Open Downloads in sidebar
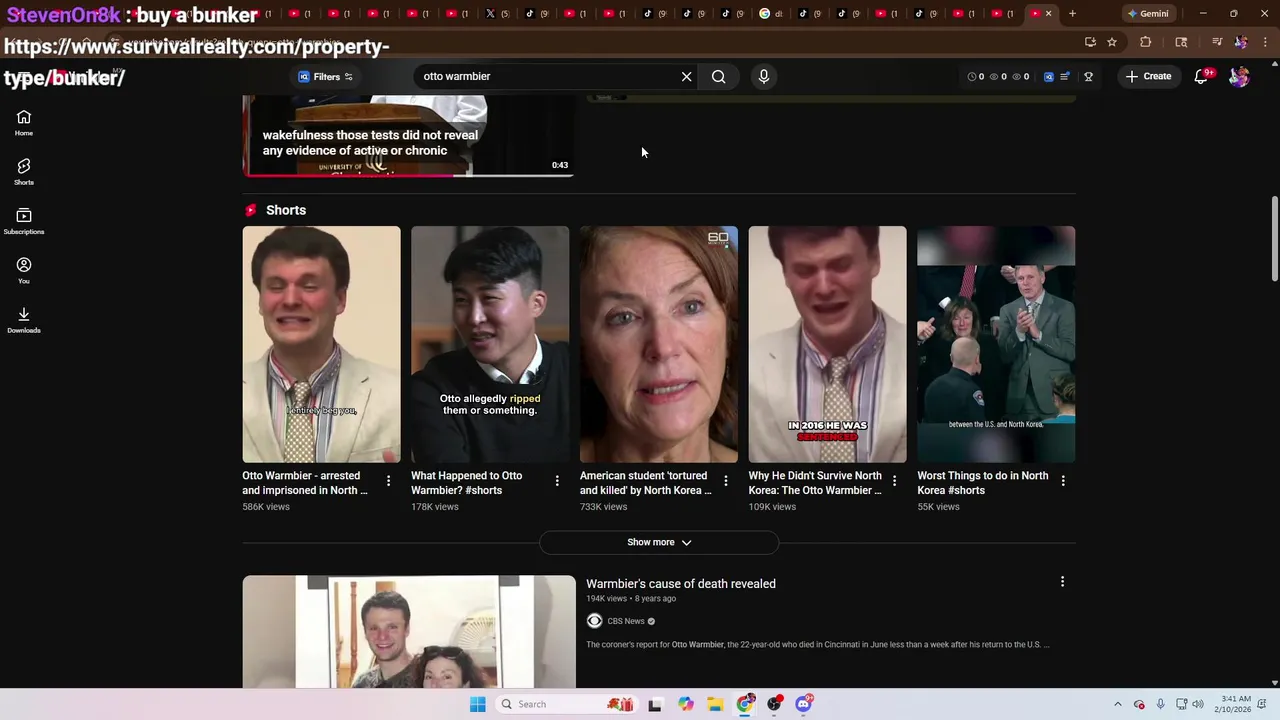 (x=24, y=320)
